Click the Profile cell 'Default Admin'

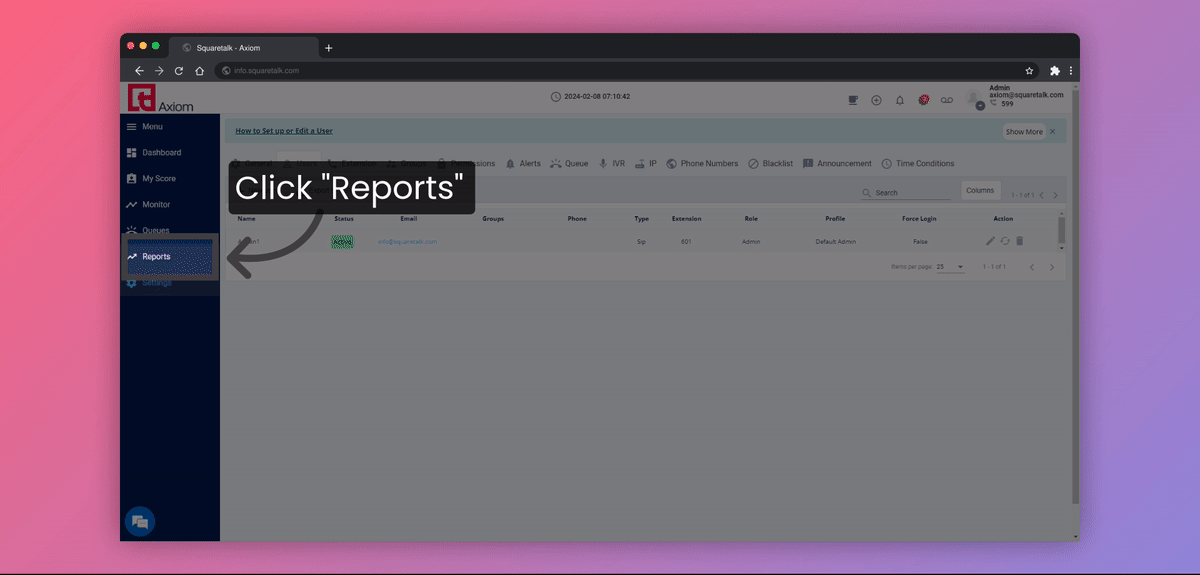pyautogui.click(x=835, y=242)
